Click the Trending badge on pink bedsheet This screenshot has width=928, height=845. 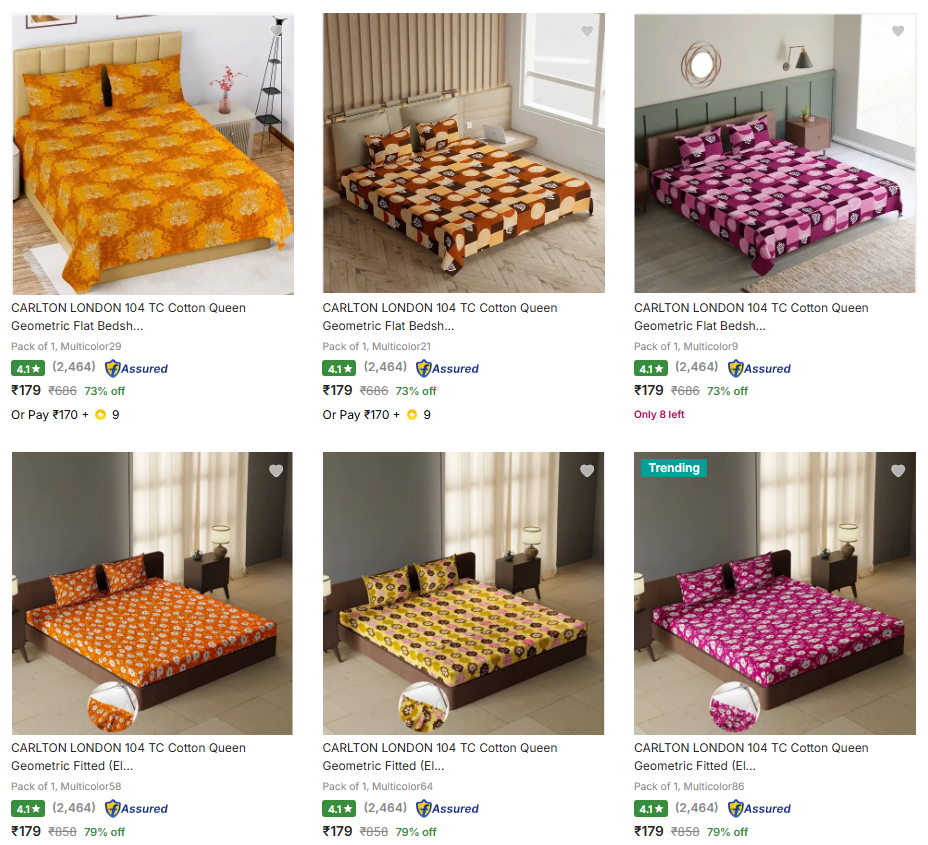pyautogui.click(x=674, y=468)
